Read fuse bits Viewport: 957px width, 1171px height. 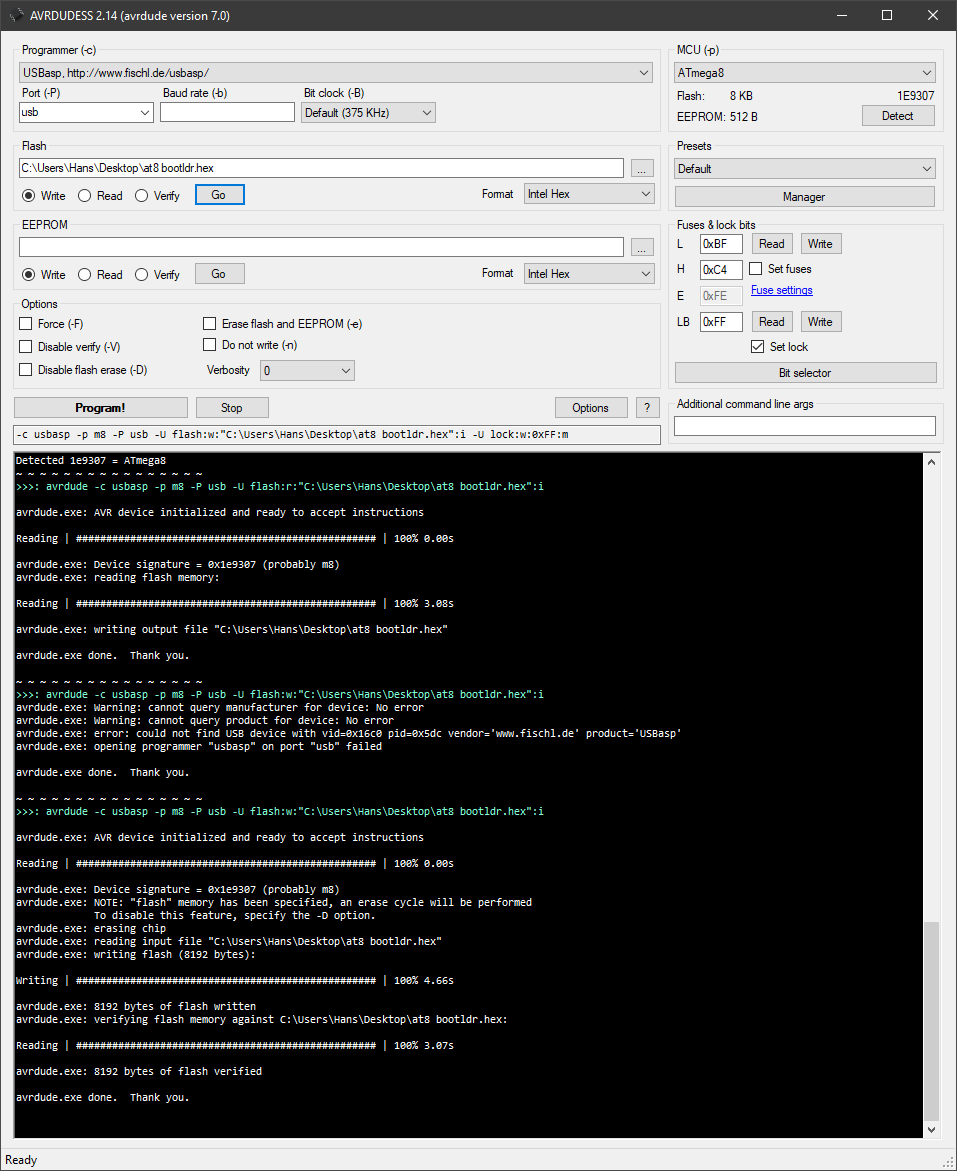coord(772,243)
